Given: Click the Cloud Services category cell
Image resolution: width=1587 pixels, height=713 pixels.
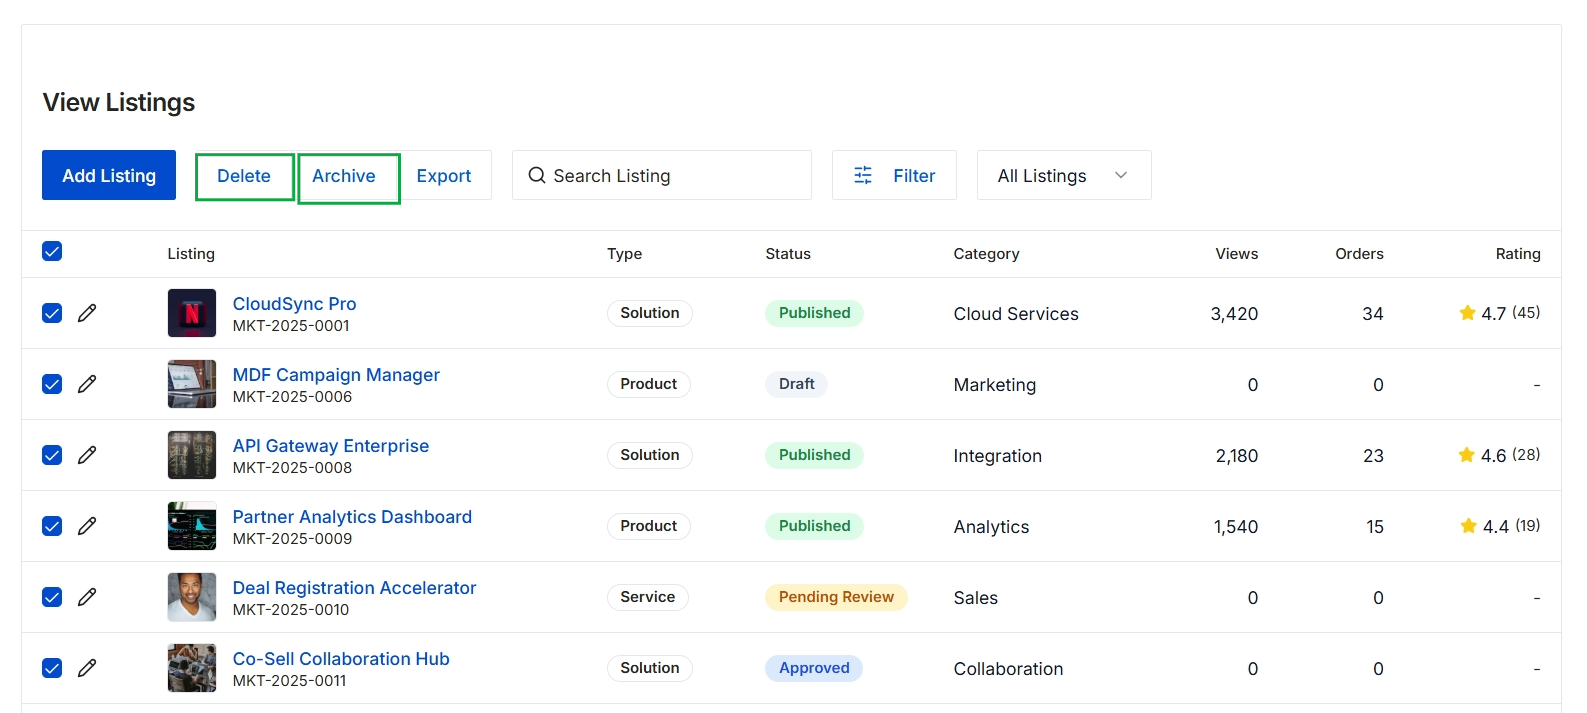Looking at the screenshot, I should [1016, 314].
